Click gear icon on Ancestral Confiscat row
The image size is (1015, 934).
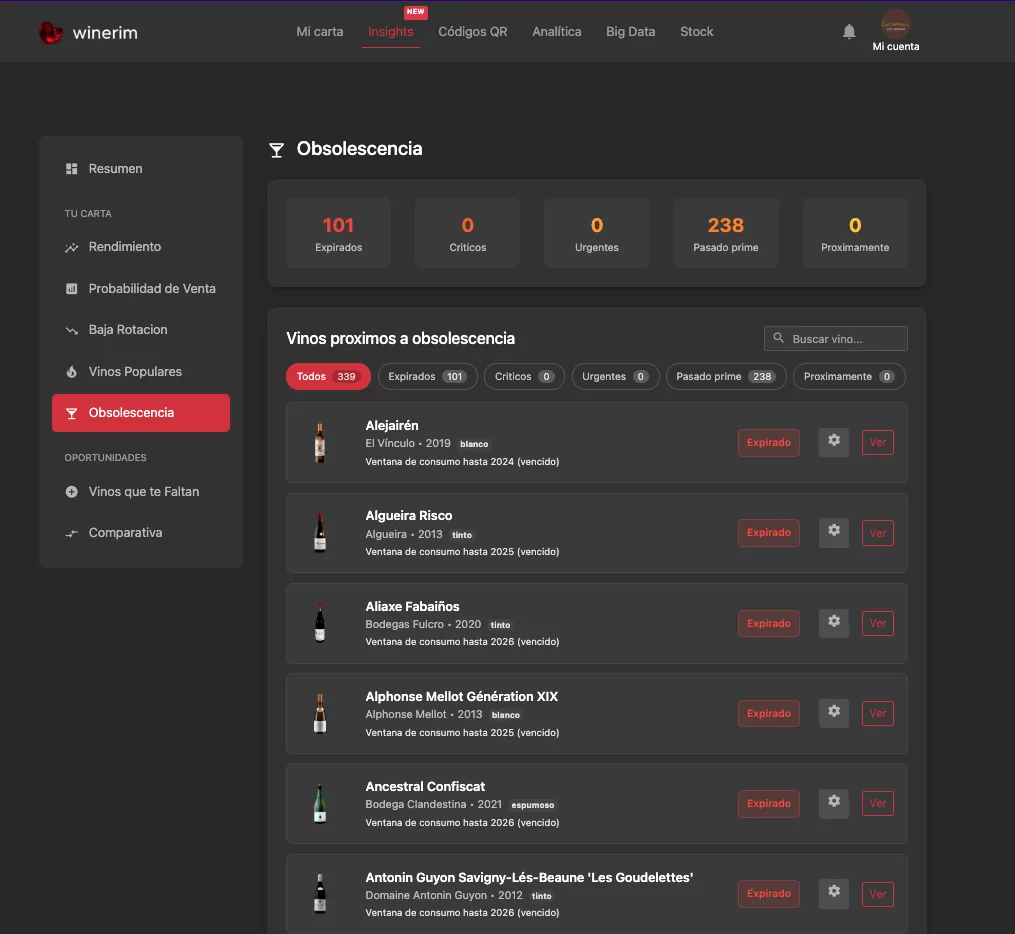[834, 803]
